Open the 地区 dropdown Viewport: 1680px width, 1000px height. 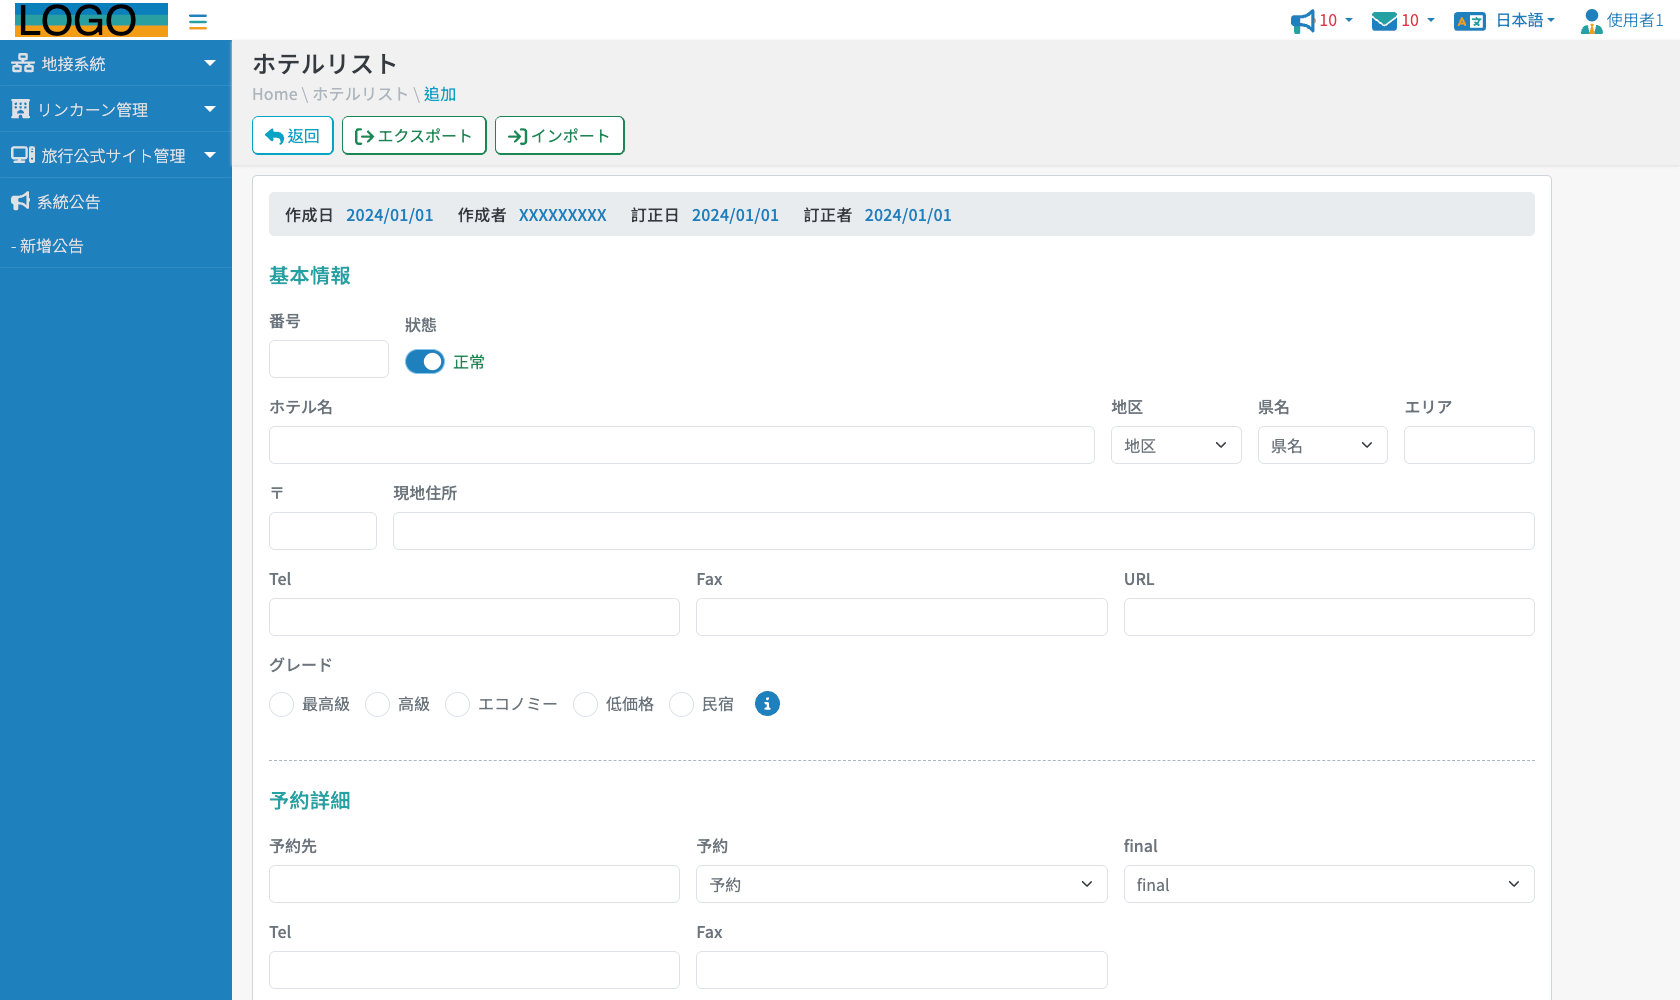pyautogui.click(x=1176, y=445)
